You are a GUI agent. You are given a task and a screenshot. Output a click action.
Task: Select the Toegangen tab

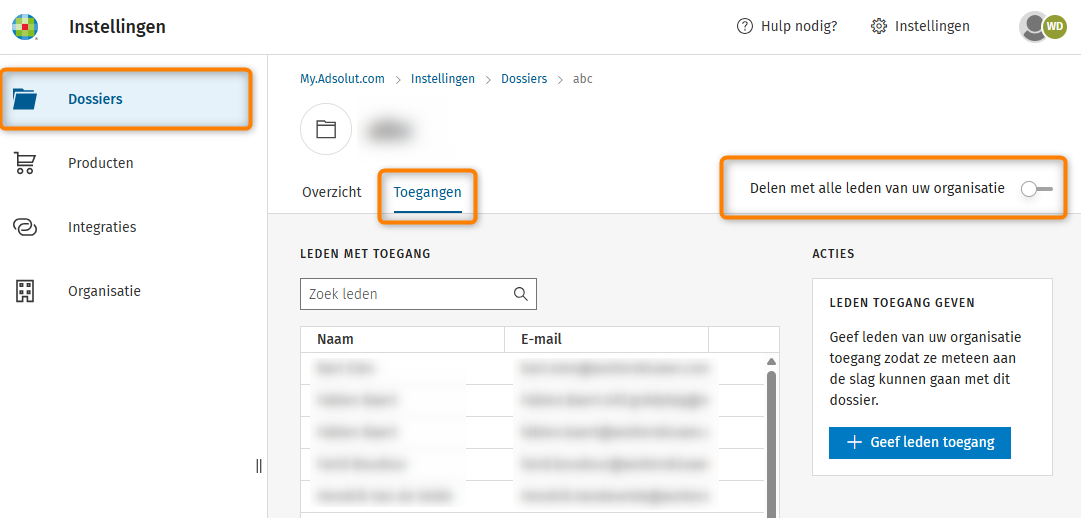[427, 192]
